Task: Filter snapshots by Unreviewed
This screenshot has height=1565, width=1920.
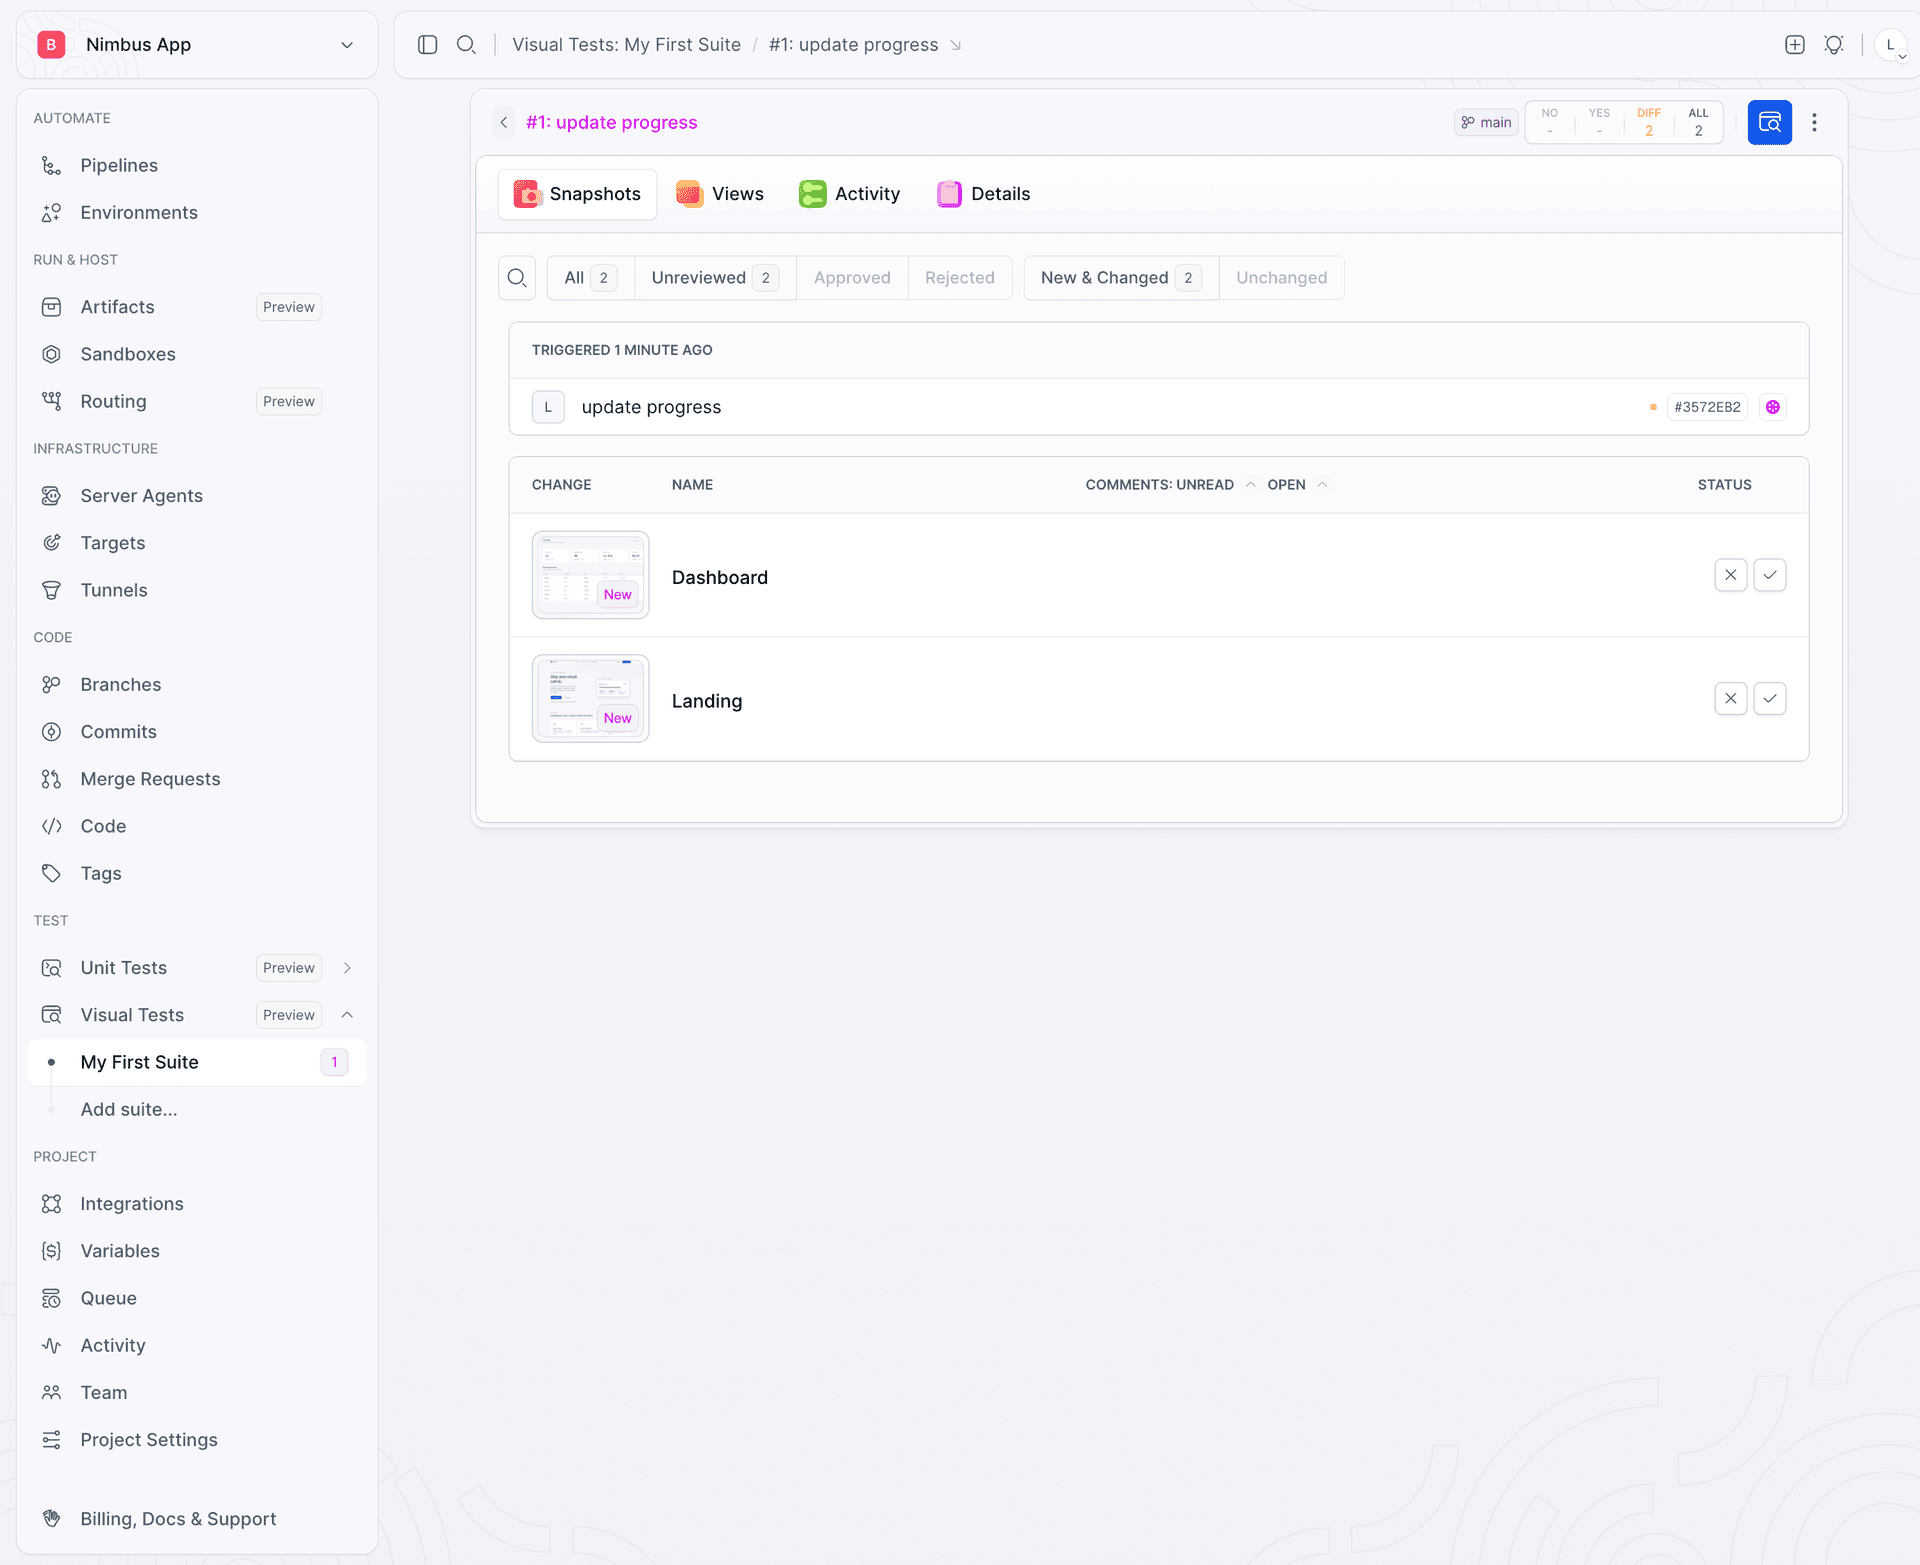Action: [715, 278]
